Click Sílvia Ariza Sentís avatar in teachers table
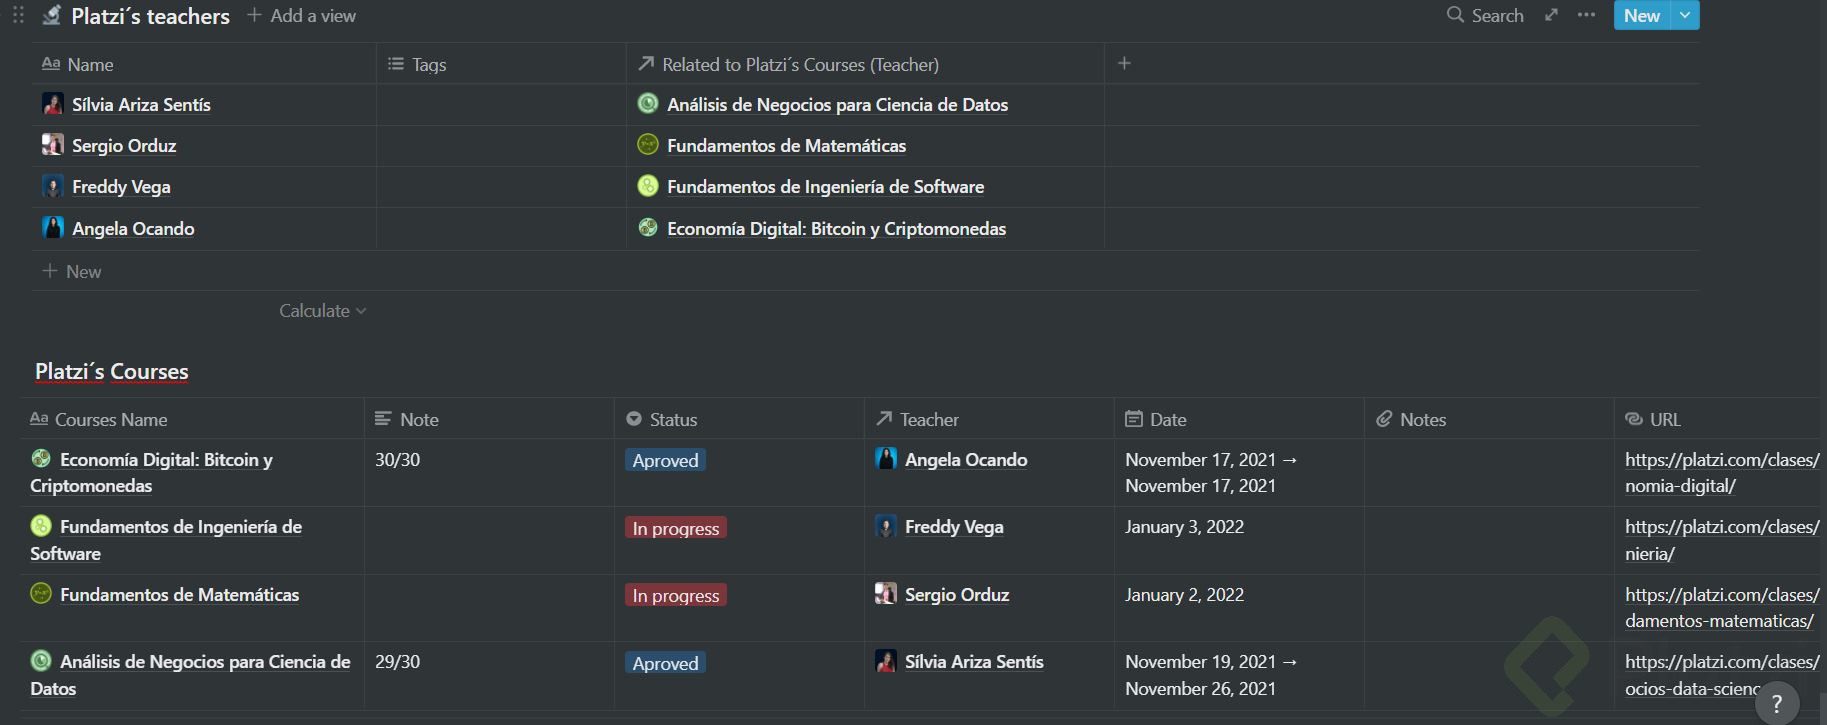 coord(53,104)
